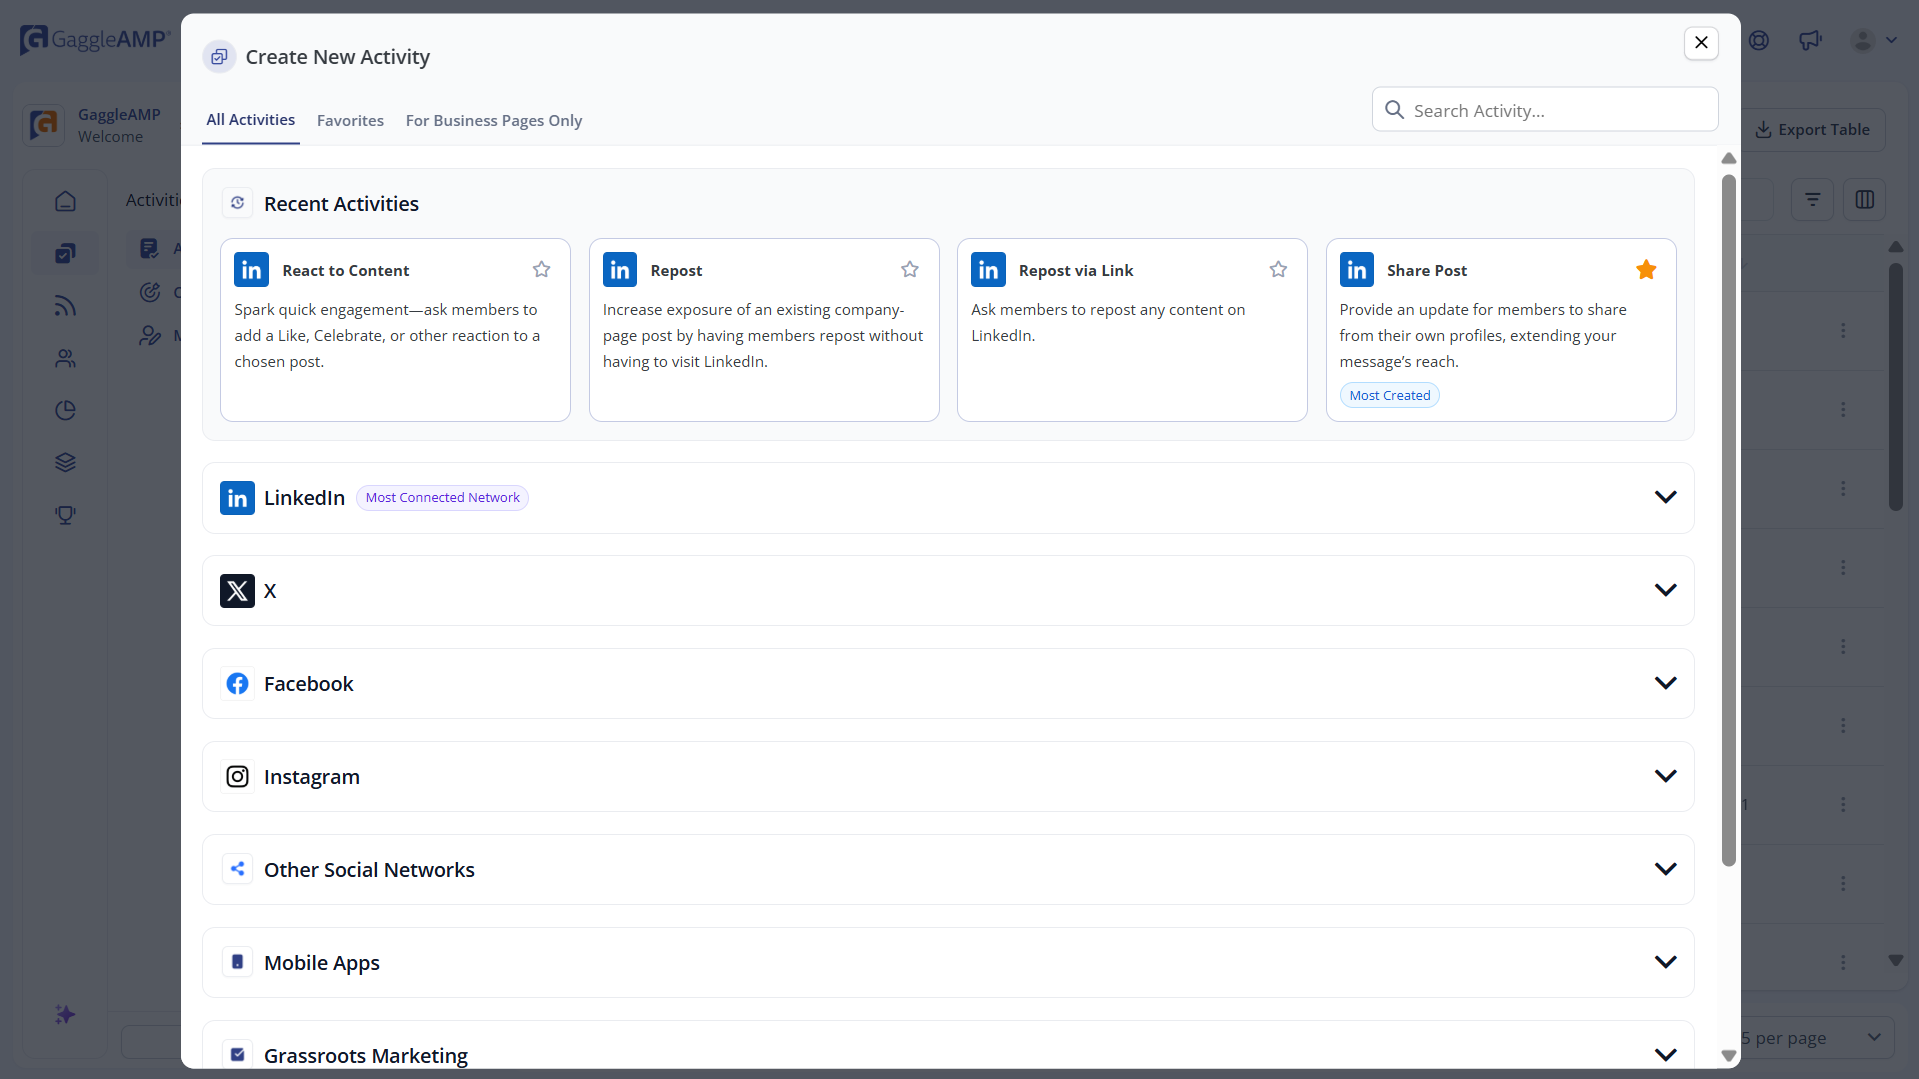The height and width of the screenshot is (1079, 1919).
Task: Open the feeds icon in sidebar
Action: pyautogui.click(x=65, y=306)
